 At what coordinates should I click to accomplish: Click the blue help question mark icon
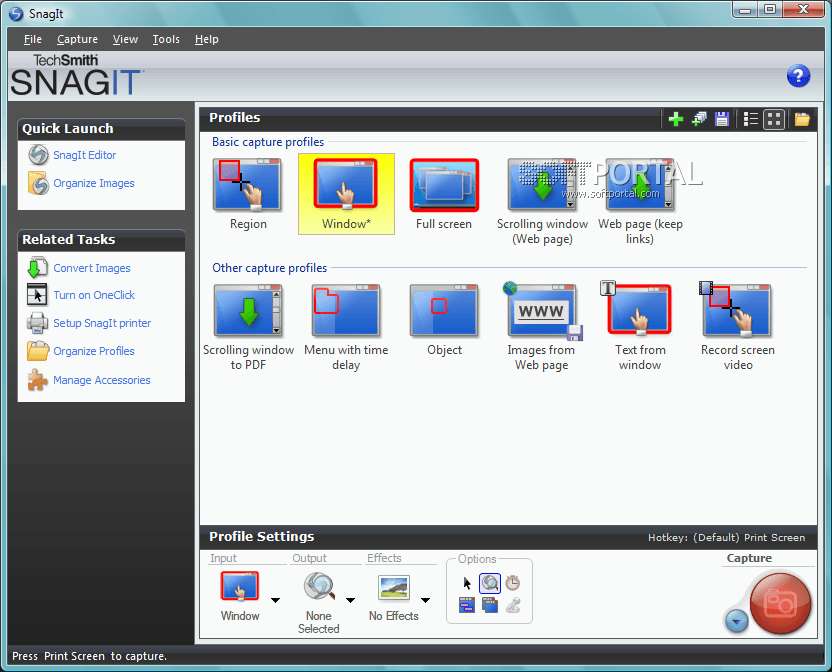click(798, 76)
